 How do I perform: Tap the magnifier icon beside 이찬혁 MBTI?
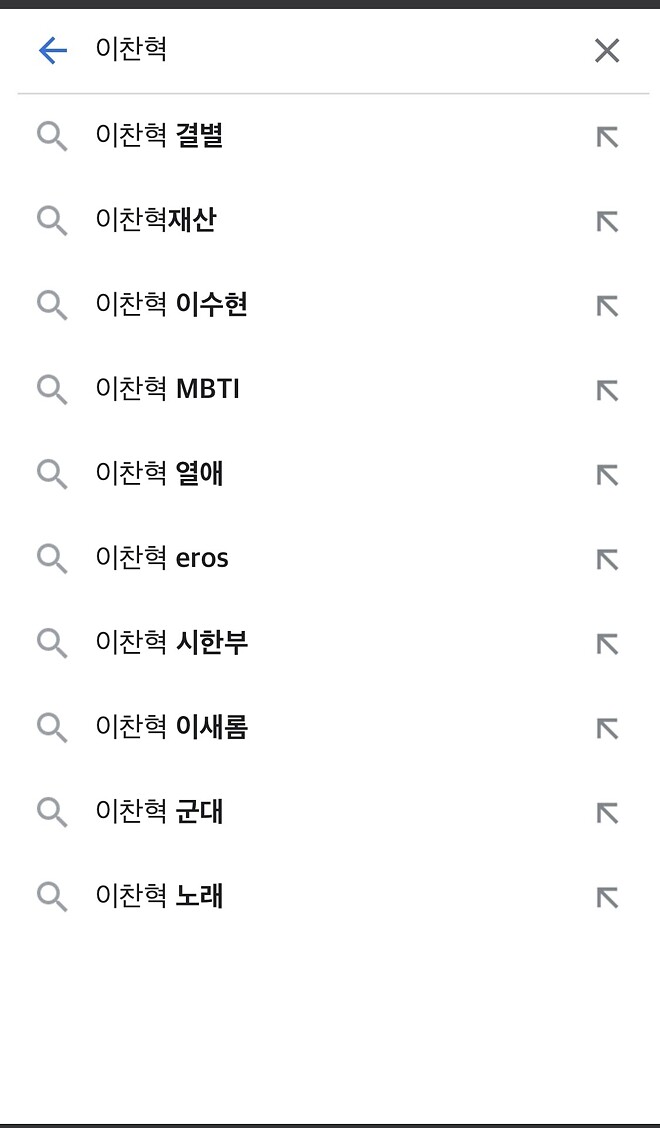click(52, 390)
